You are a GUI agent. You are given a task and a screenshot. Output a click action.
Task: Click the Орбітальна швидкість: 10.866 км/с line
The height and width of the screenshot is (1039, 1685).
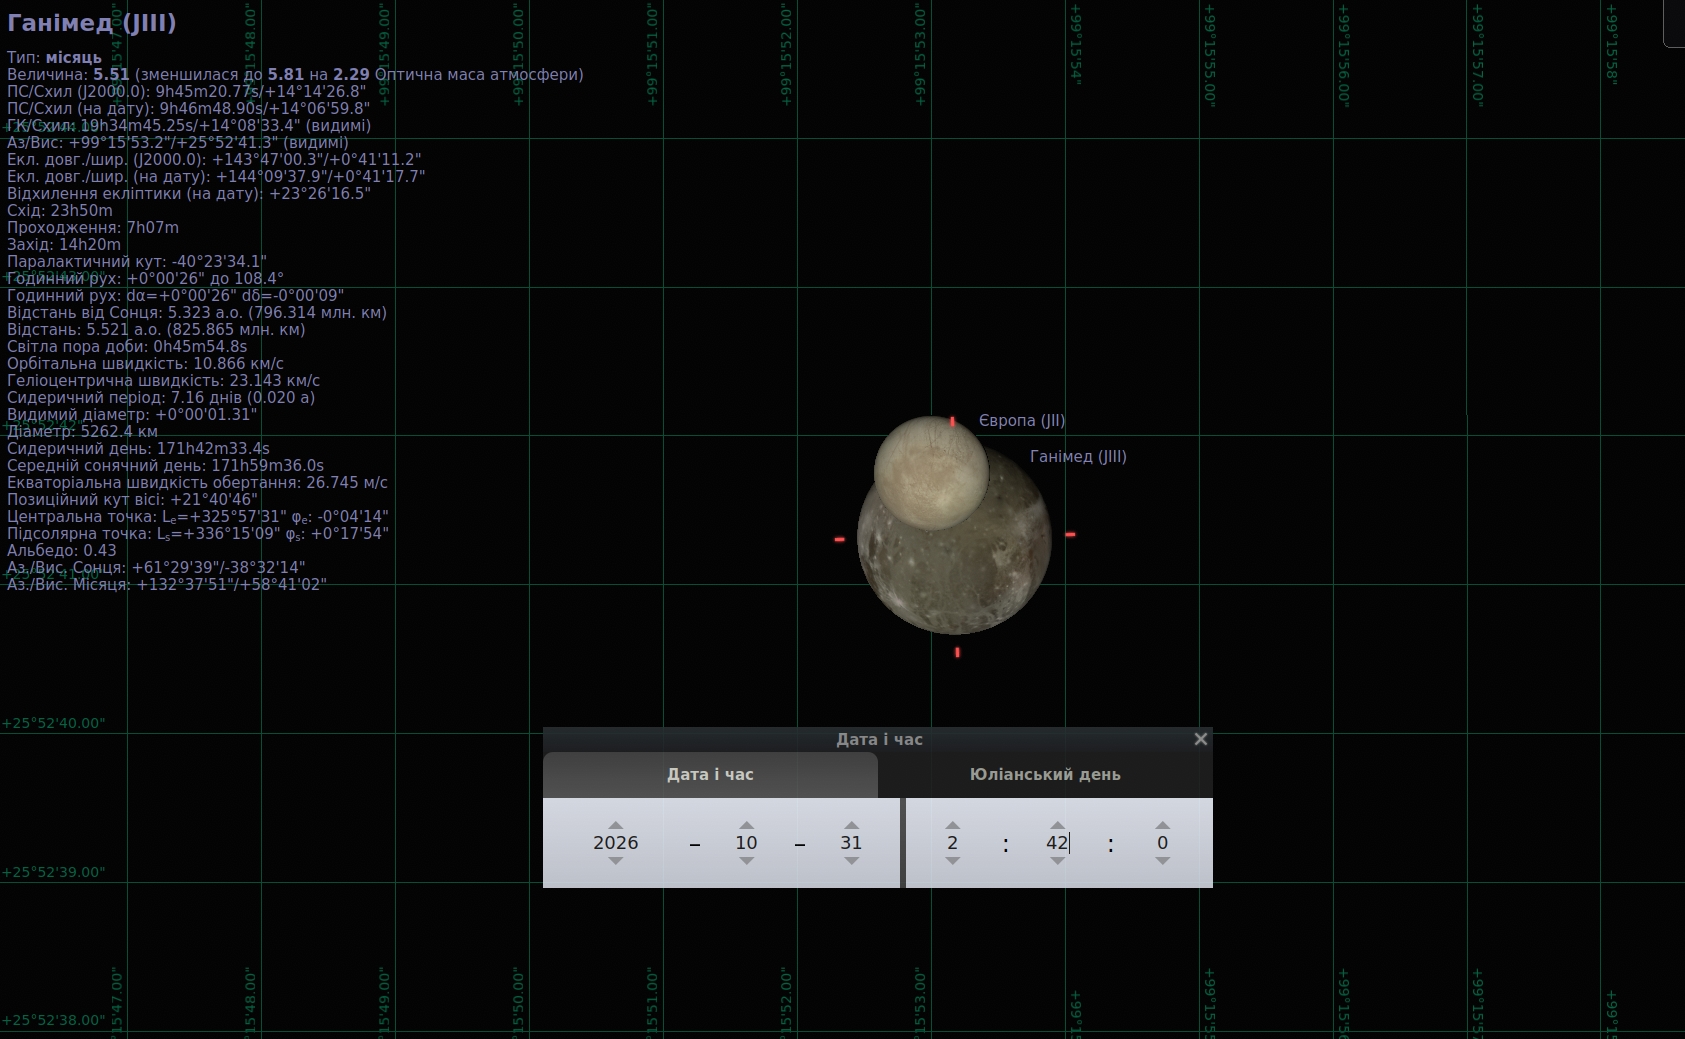tap(145, 364)
